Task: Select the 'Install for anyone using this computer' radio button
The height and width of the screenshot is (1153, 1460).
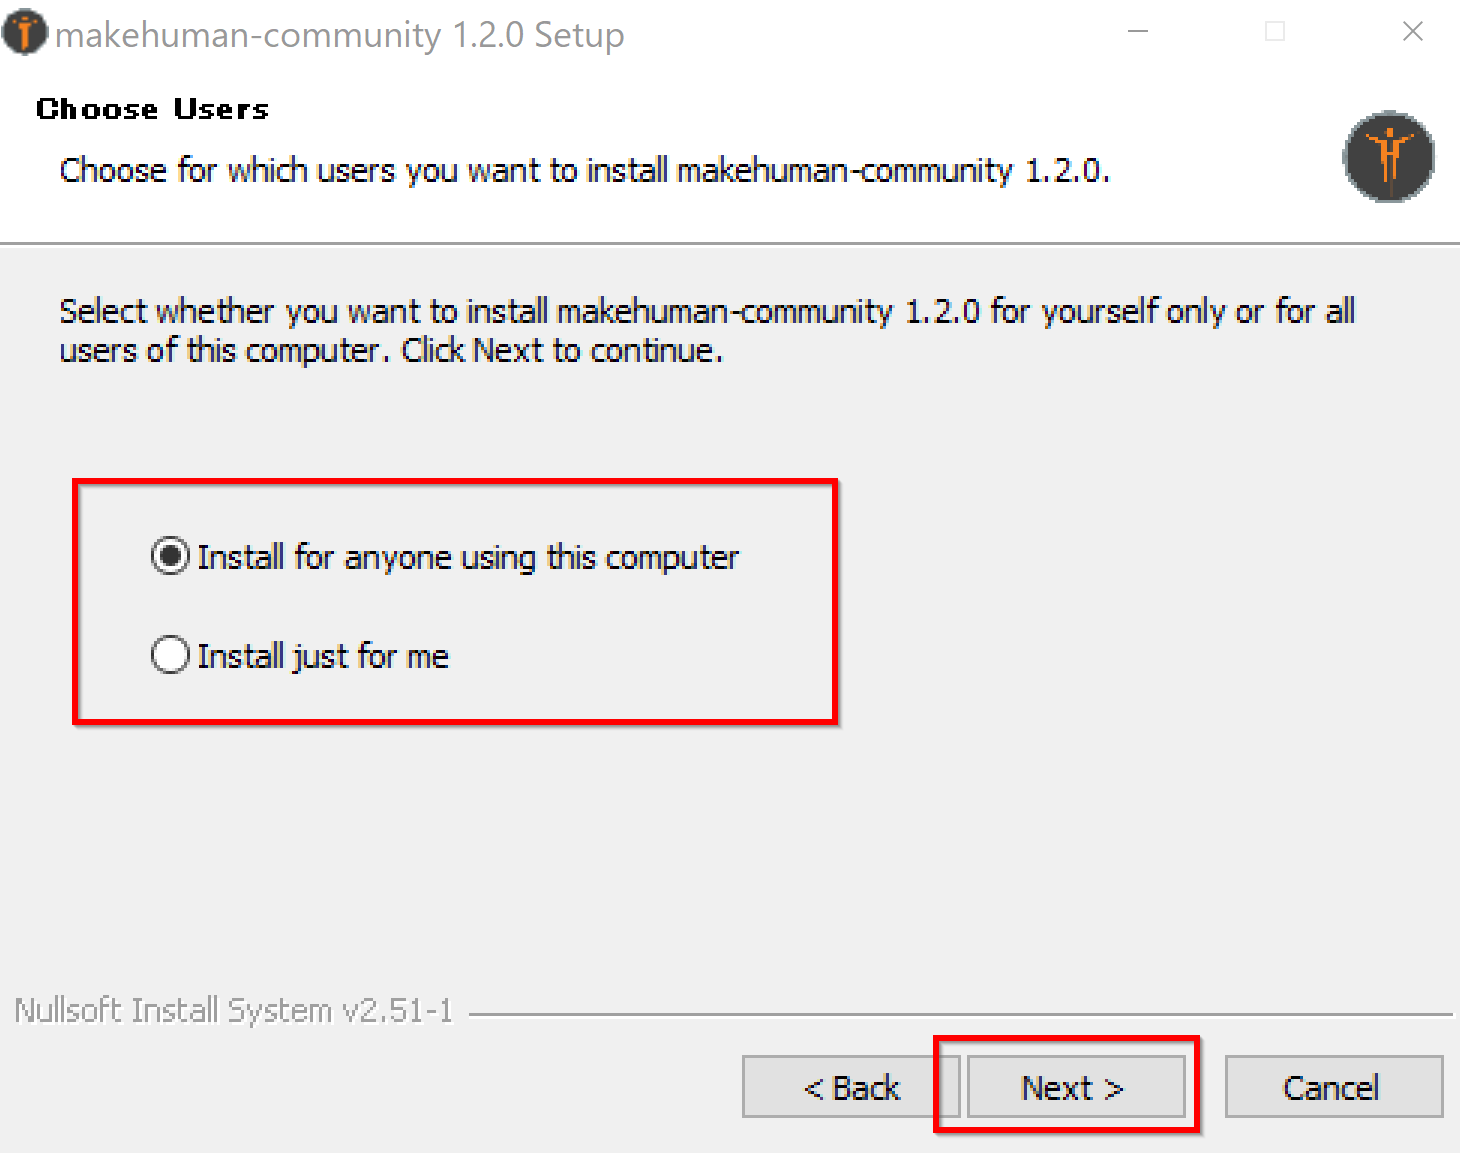Action: 170,556
